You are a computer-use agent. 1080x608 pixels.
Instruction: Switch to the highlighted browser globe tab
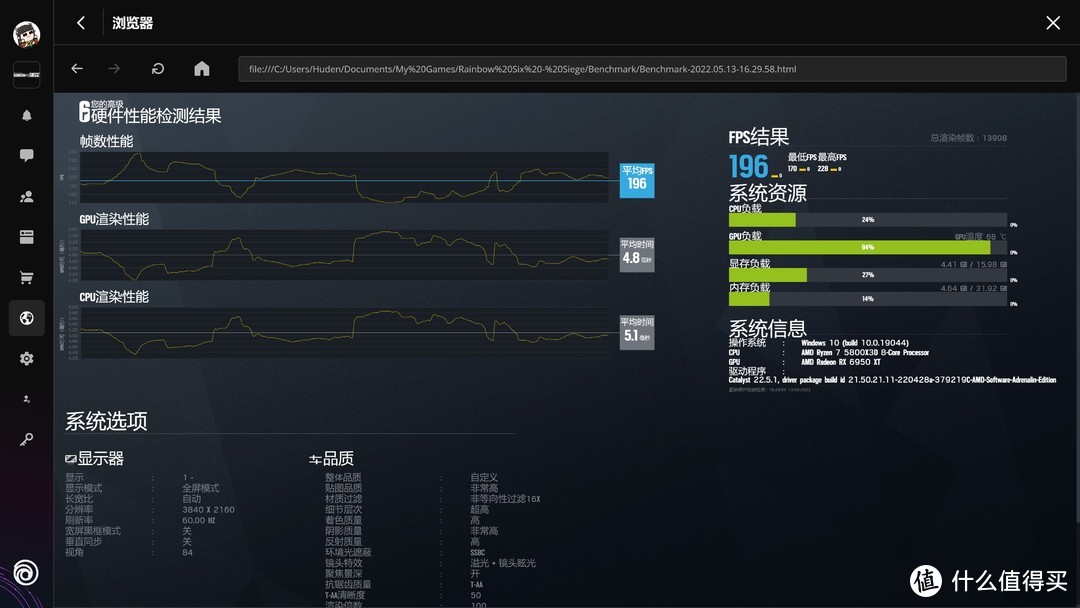(x=26, y=317)
